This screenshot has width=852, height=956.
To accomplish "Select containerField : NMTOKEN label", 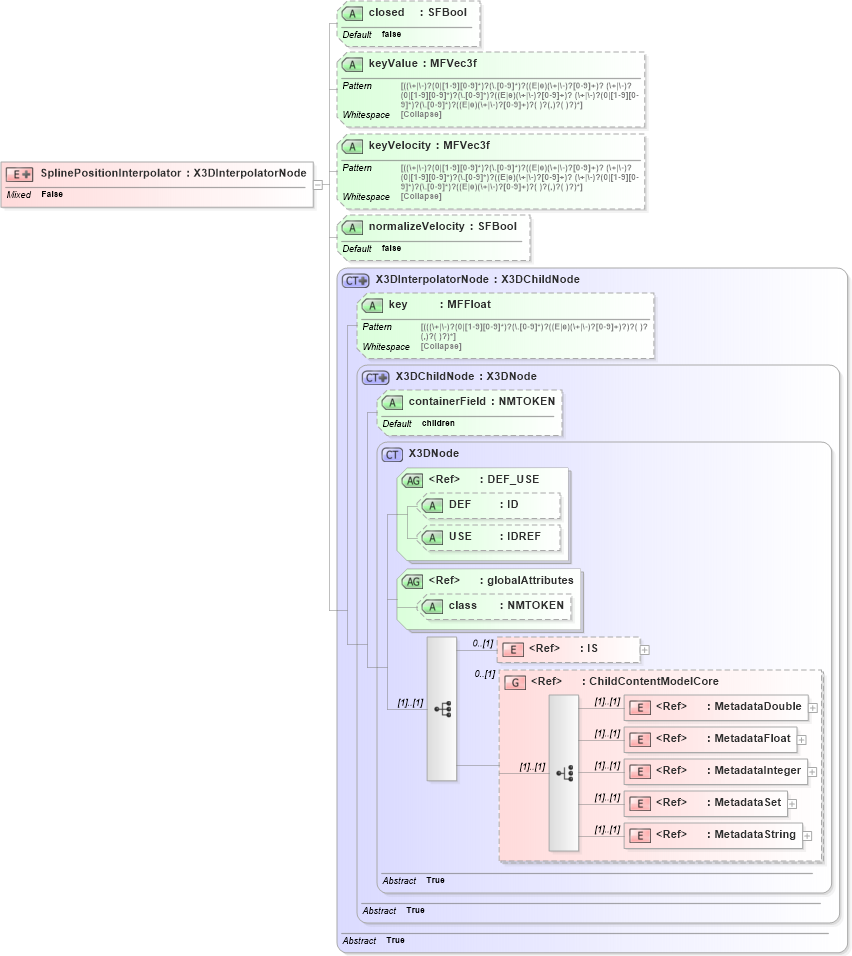I will 482,401.
